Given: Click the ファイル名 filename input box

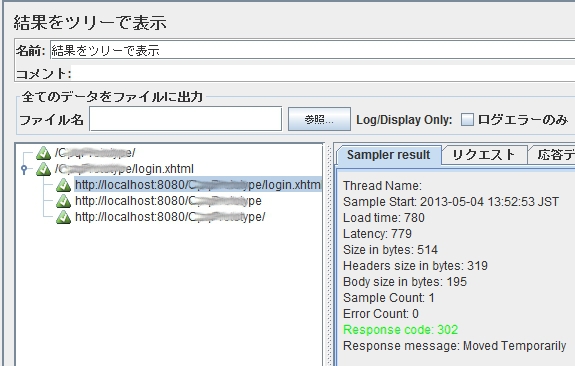Looking at the screenshot, I should (x=186, y=119).
